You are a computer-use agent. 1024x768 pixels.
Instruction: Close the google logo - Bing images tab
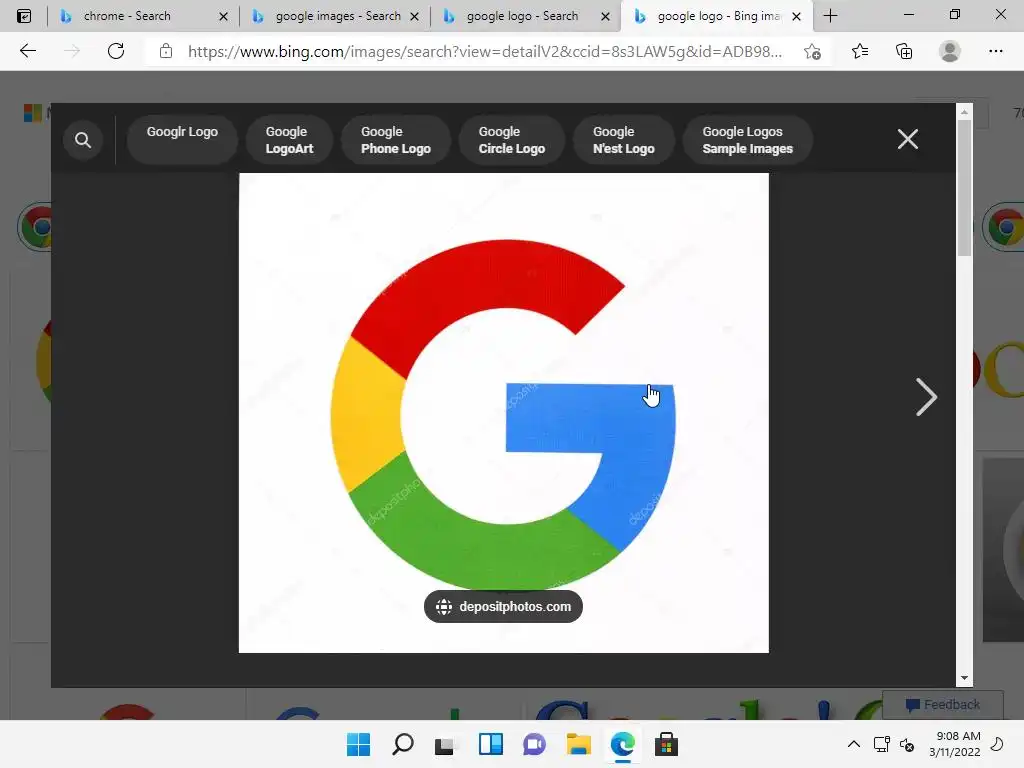click(796, 16)
